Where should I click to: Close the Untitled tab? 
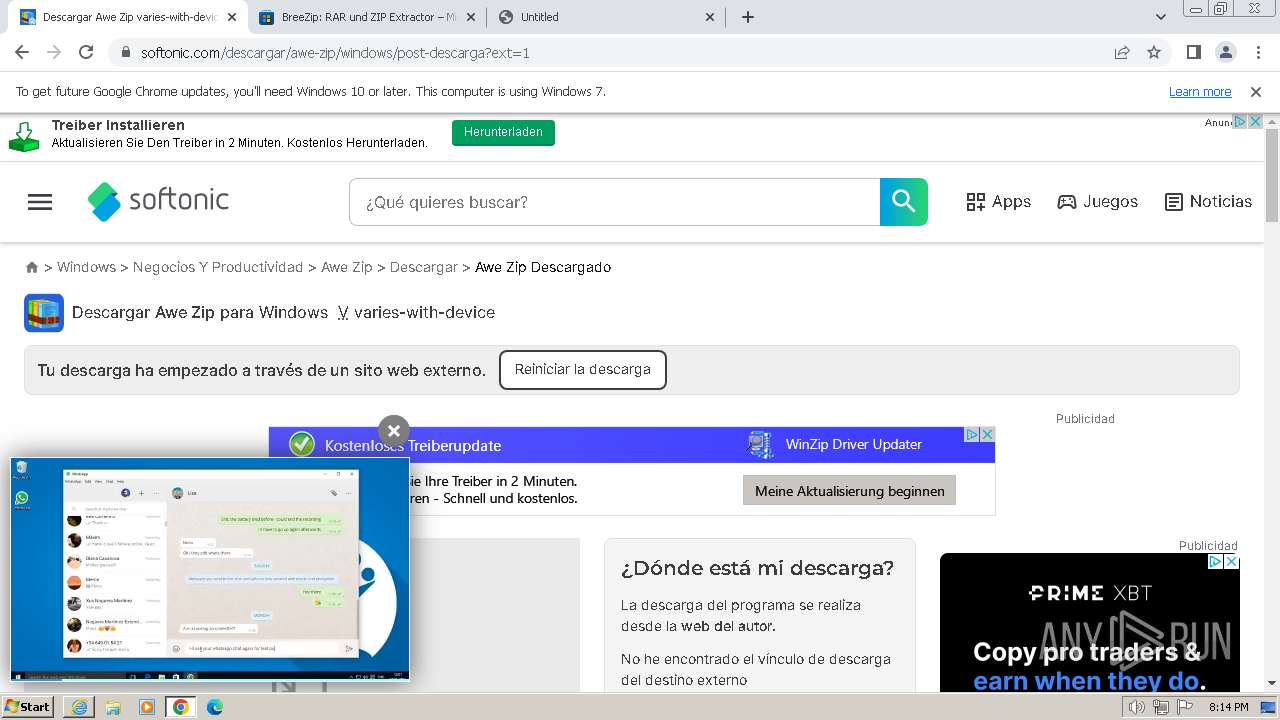coord(711,17)
